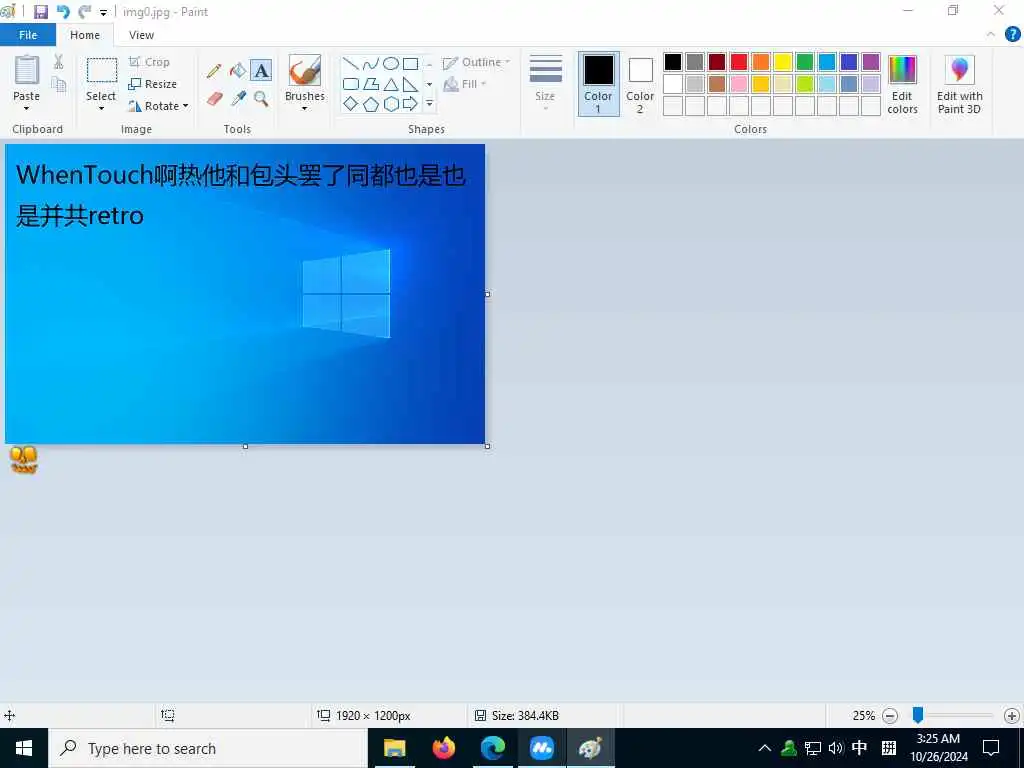Screen dimensions: 1024x768
Task: Open the shape Fill dropdown
Action: point(465,84)
